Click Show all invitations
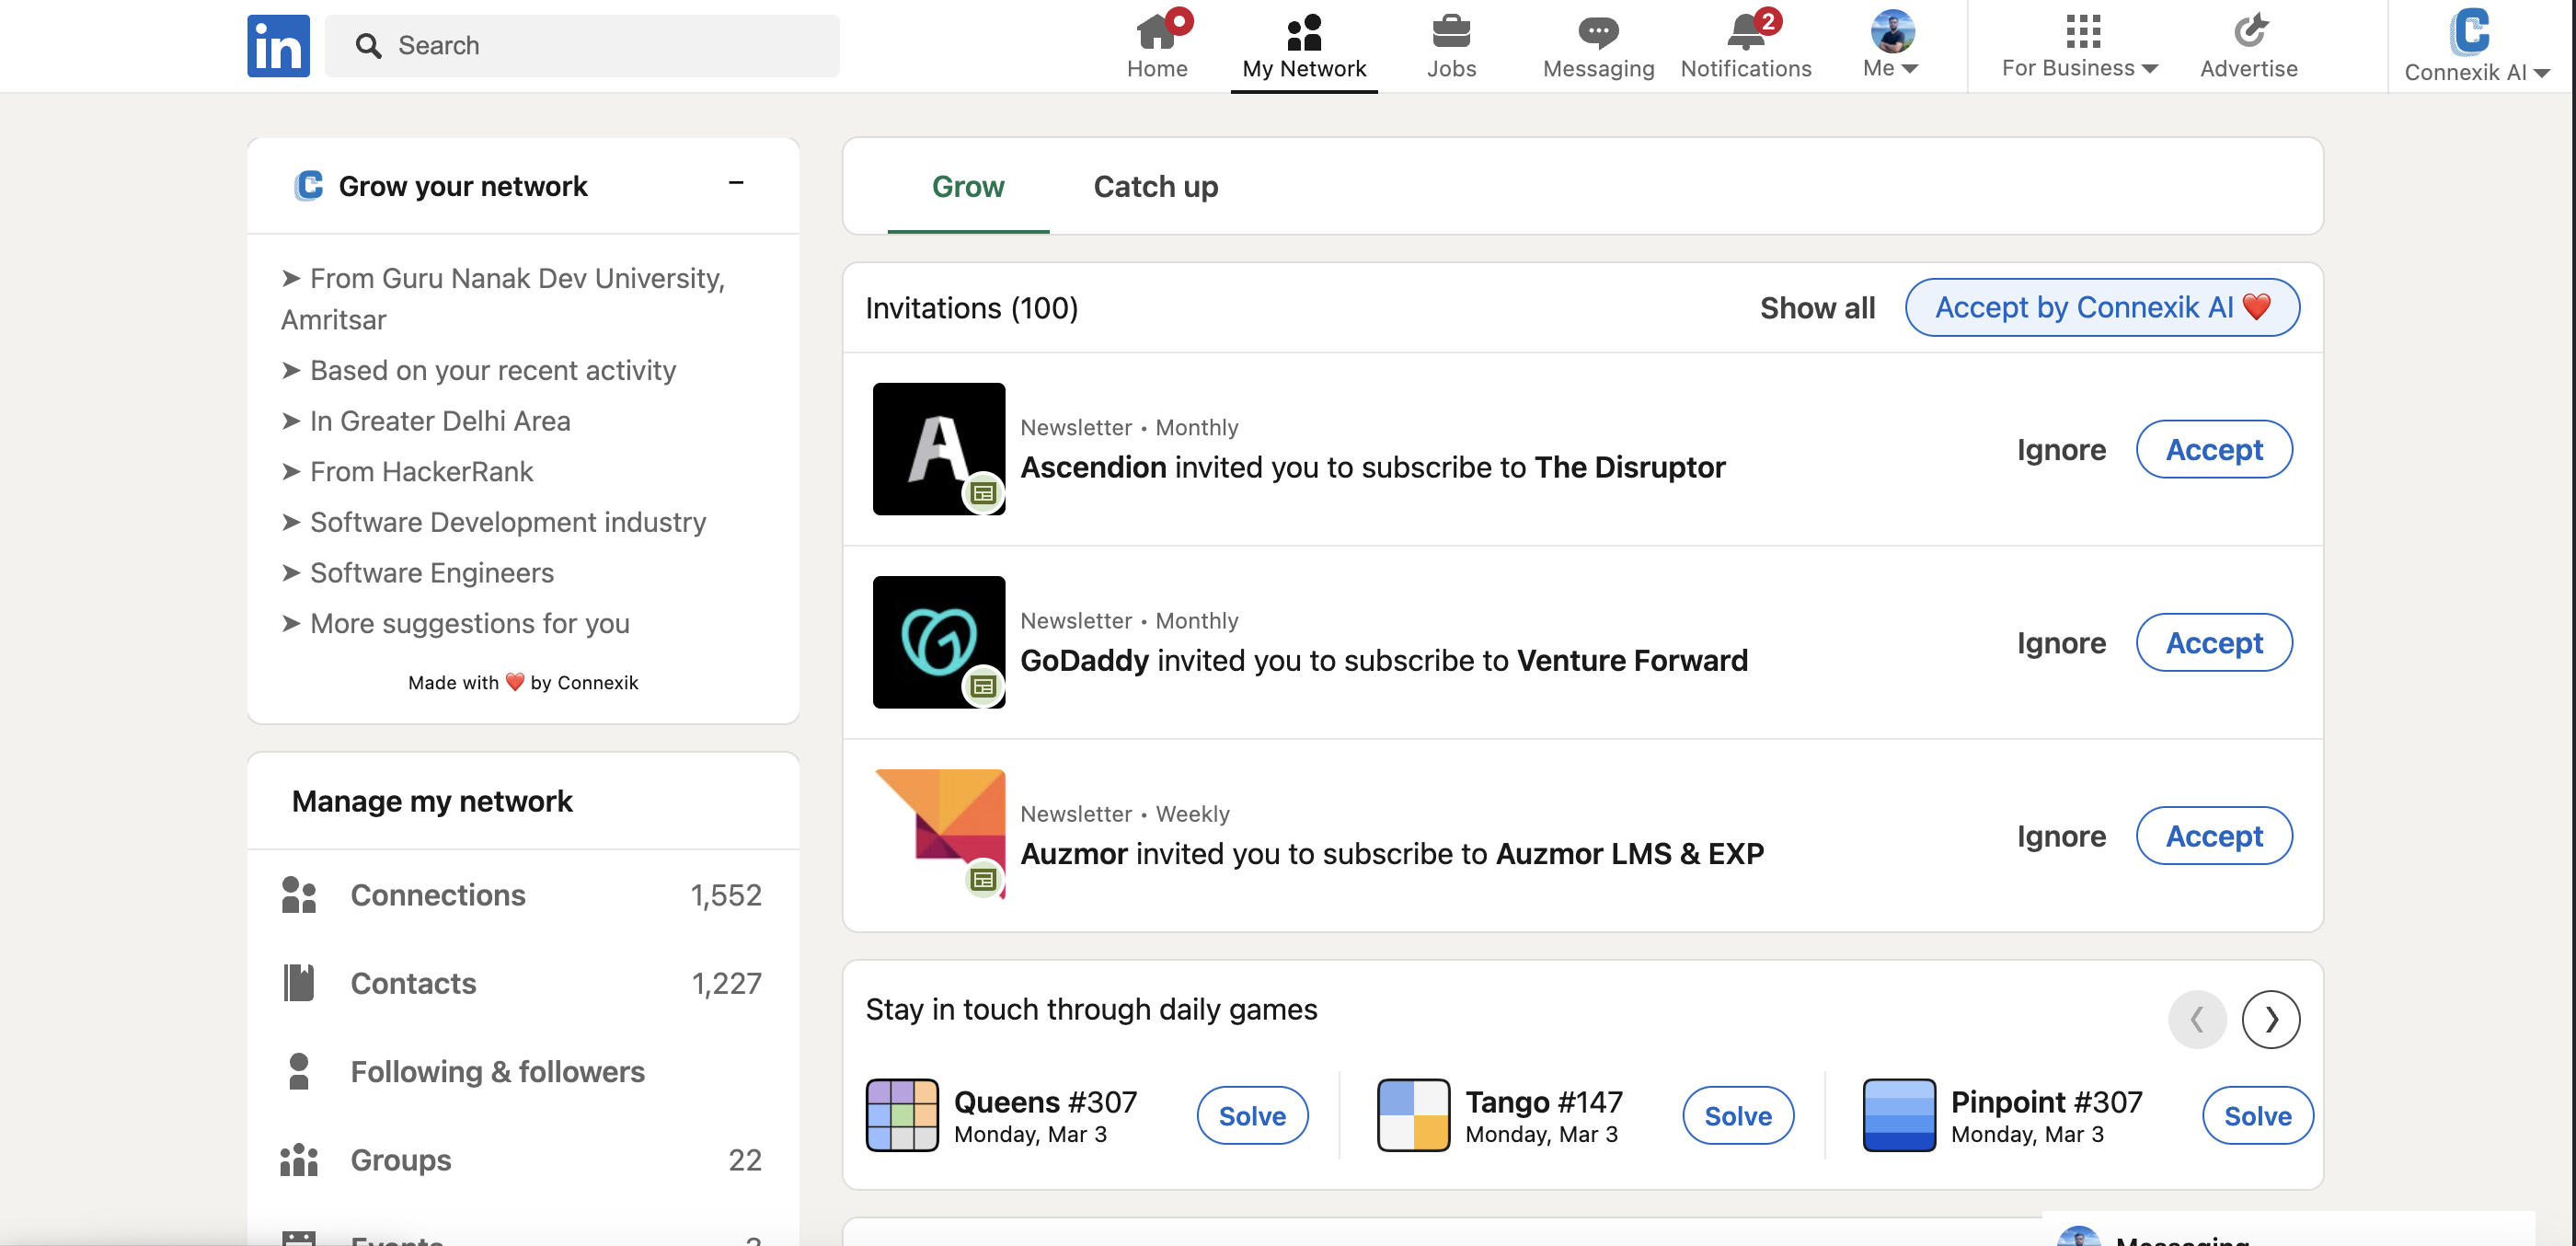The width and height of the screenshot is (2576, 1246). tap(1817, 308)
